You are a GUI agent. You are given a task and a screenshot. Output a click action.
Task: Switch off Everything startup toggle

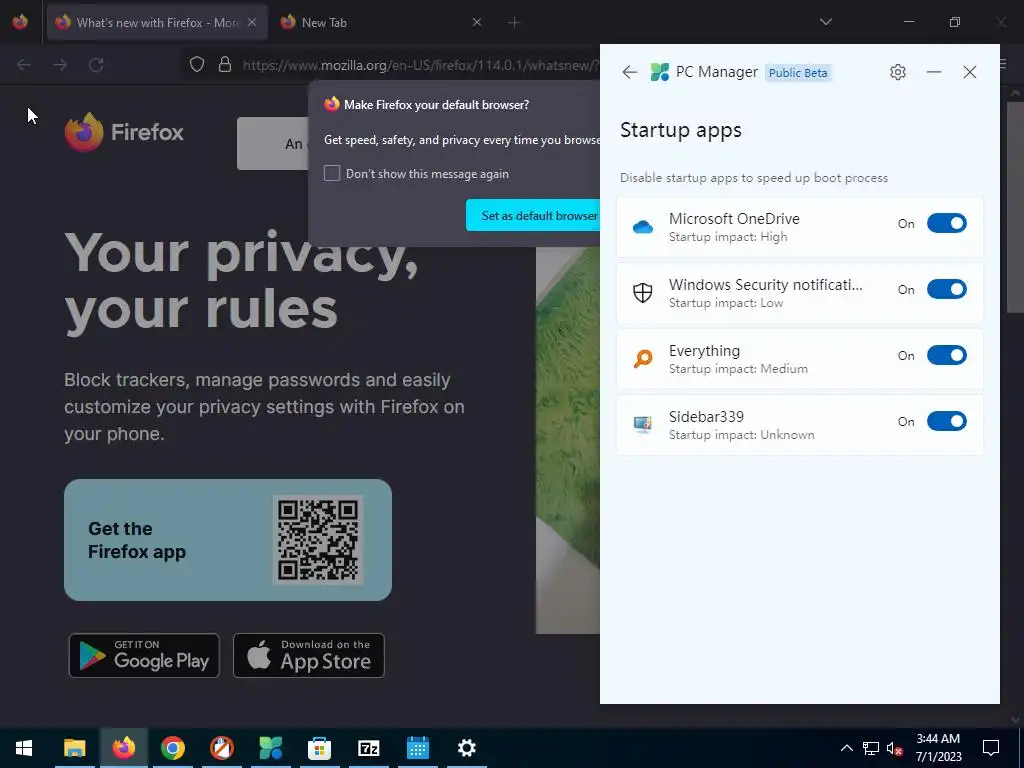click(946, 355)
